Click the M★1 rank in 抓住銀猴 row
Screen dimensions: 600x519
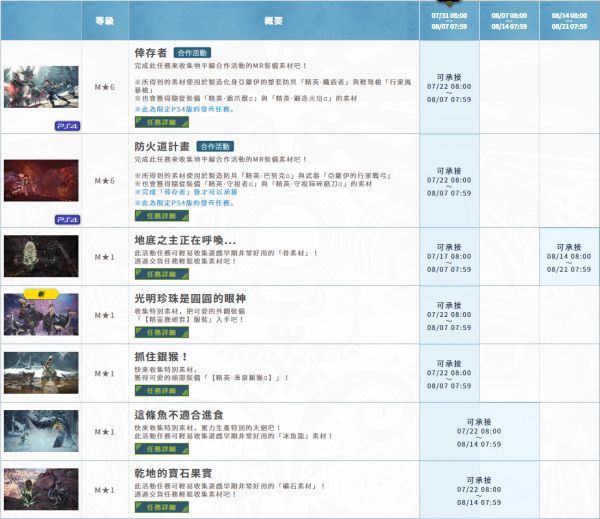[x=105, y=374]
